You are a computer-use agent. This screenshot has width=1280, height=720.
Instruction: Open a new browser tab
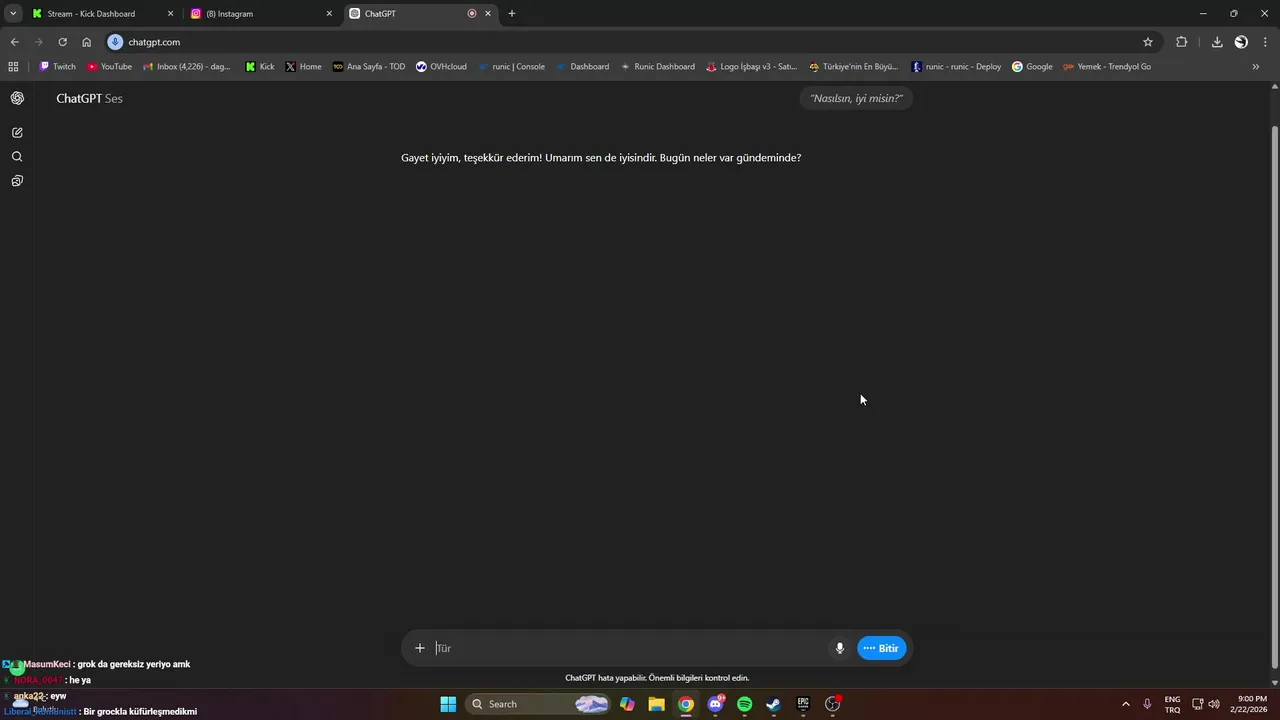(x=512, y=14)
